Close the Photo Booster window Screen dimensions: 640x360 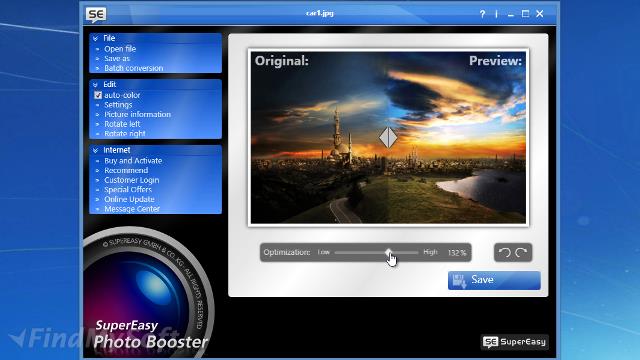click(x=540, y=14)
